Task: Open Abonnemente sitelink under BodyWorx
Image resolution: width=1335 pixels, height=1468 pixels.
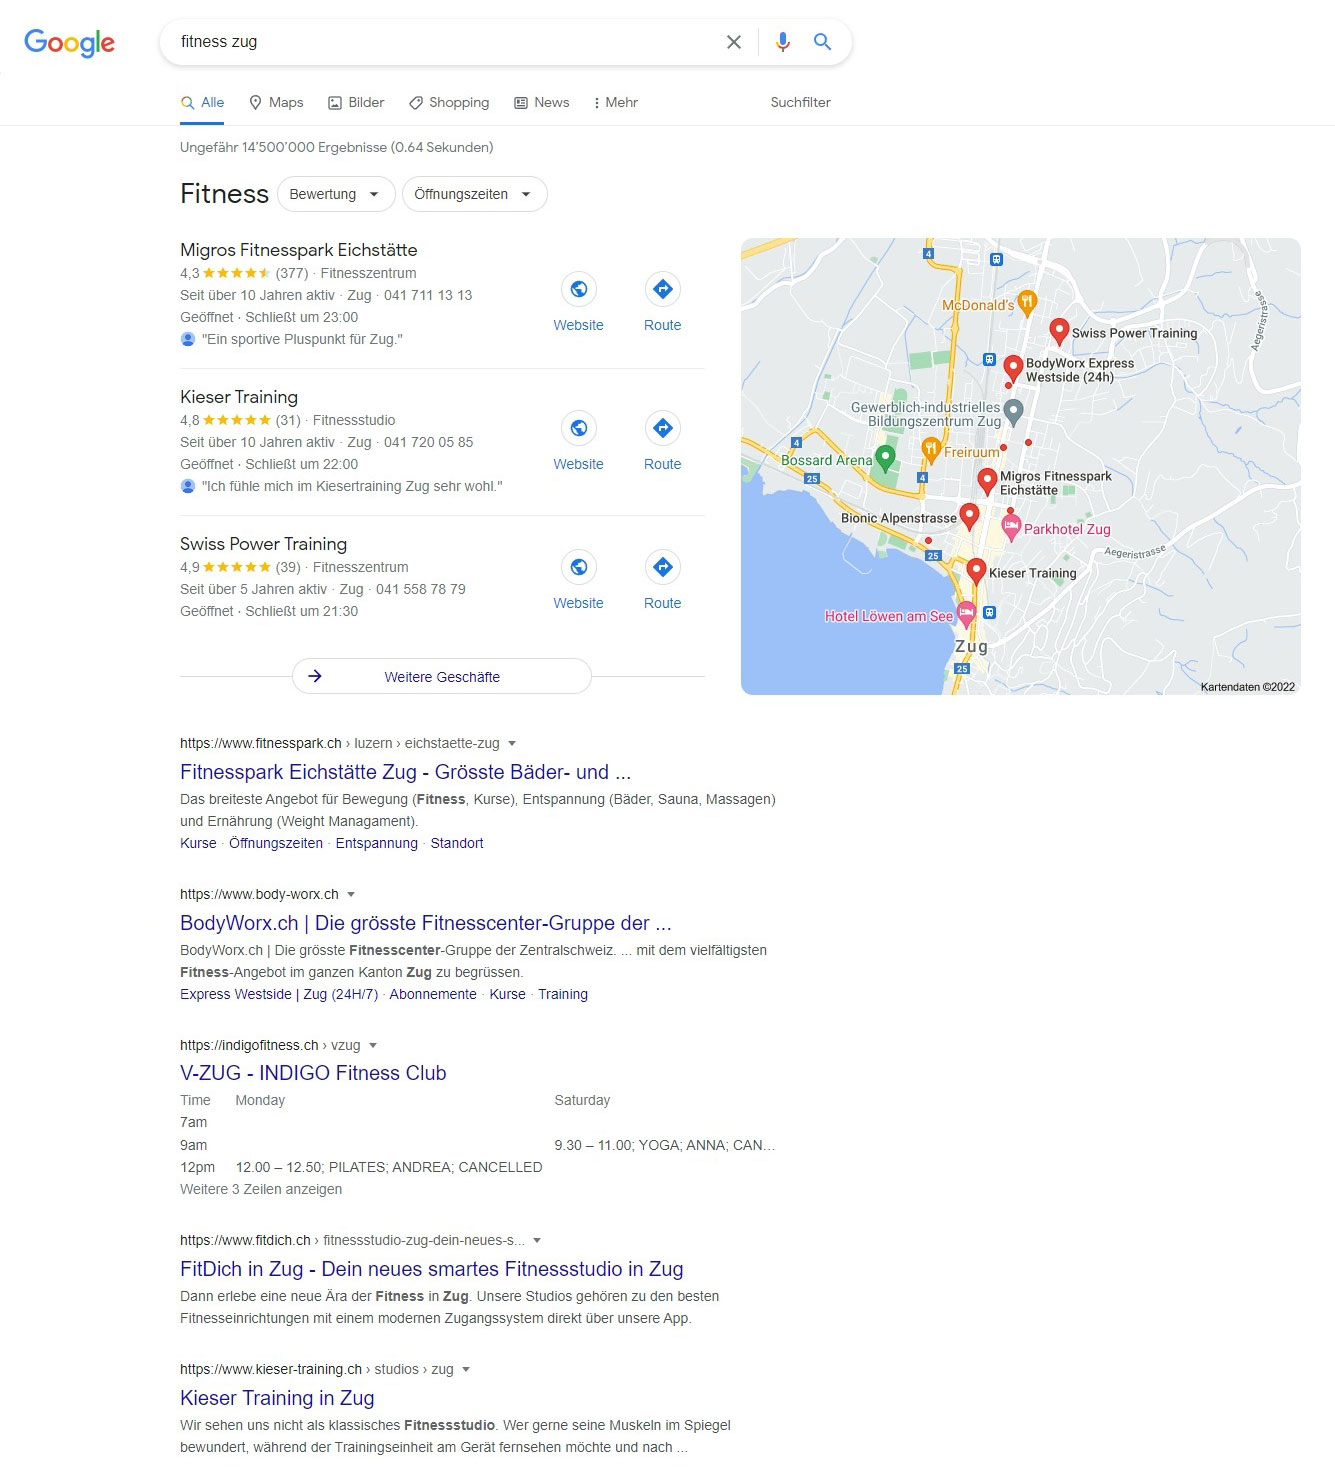Action: [x=433, y=994]
